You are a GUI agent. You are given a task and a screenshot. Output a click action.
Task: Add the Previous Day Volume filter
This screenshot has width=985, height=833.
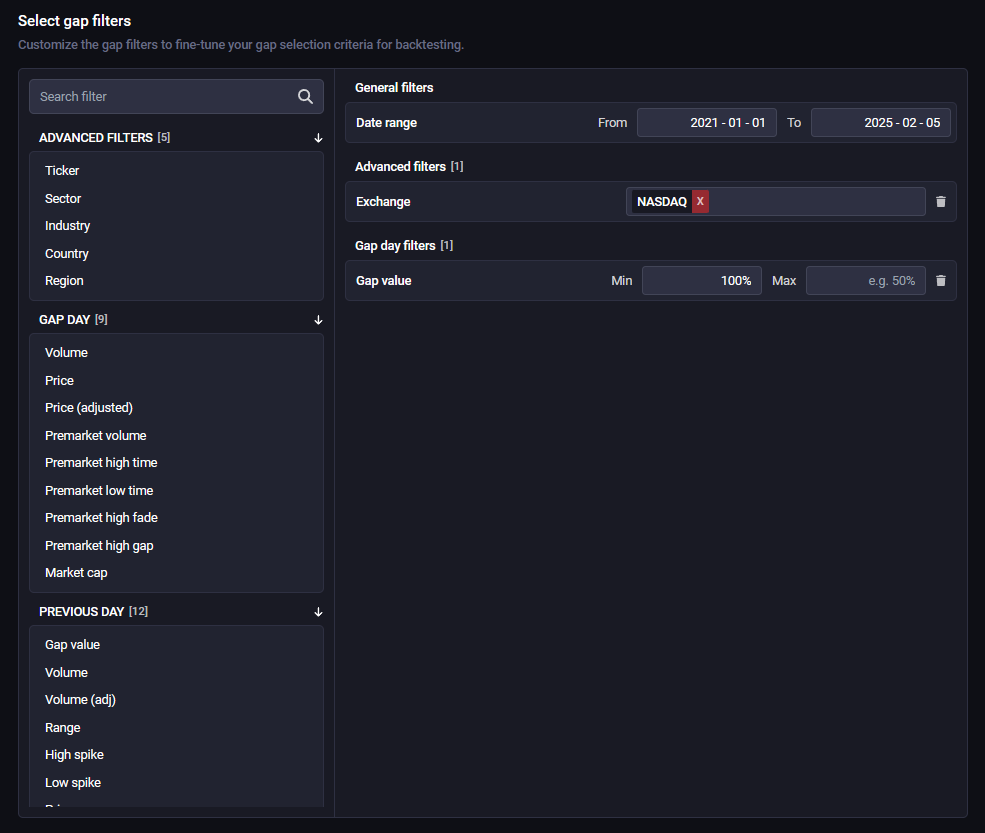(66, 673)
